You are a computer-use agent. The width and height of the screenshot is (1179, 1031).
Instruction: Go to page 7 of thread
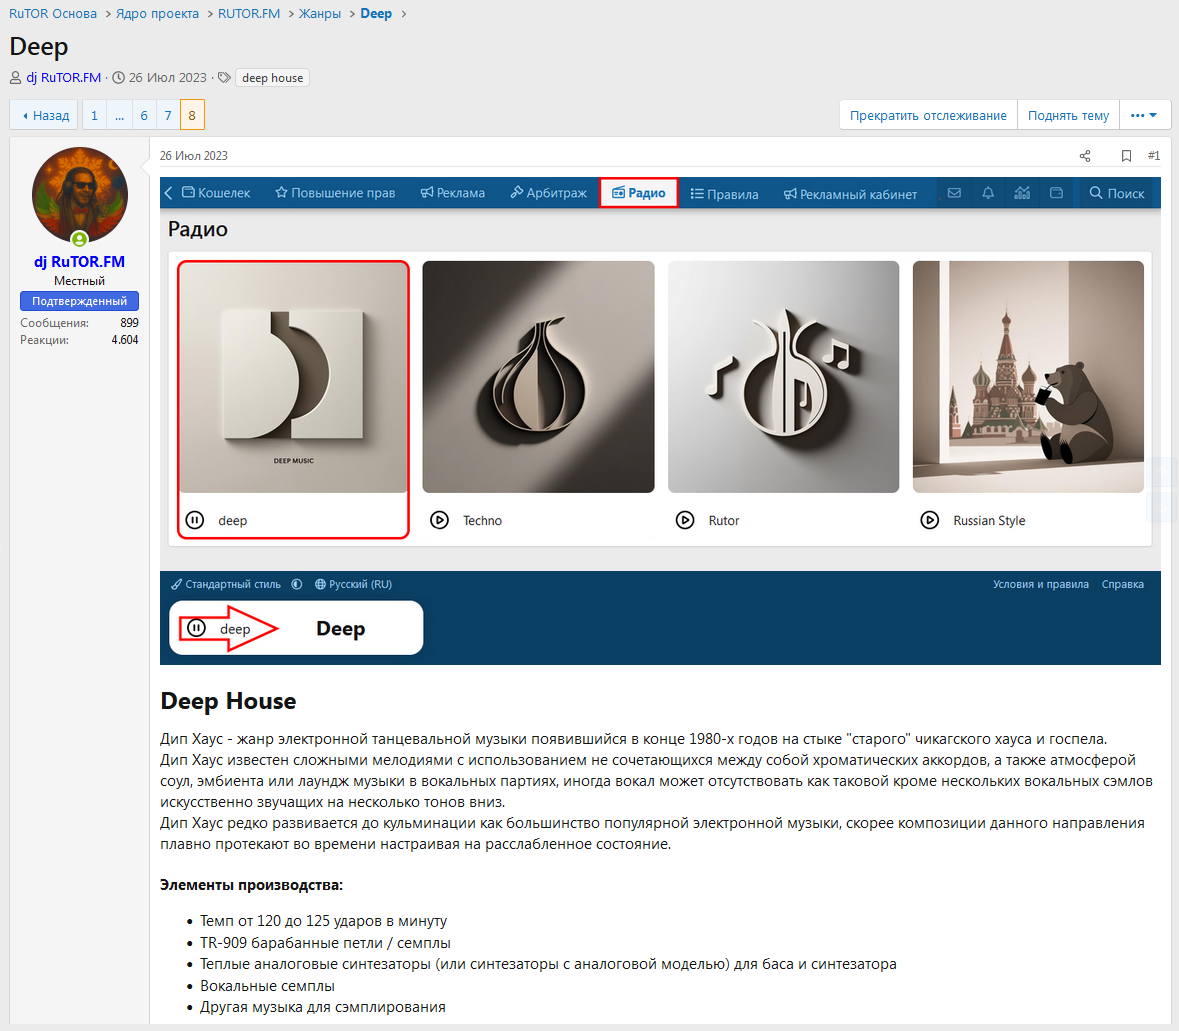click(168, 115)
